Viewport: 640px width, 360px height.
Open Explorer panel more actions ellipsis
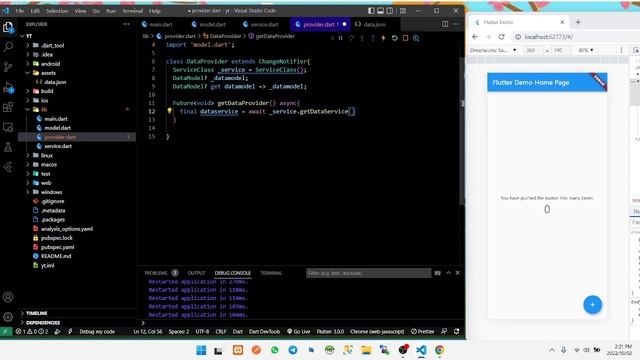pyautogui.click(x=127, y=24)
